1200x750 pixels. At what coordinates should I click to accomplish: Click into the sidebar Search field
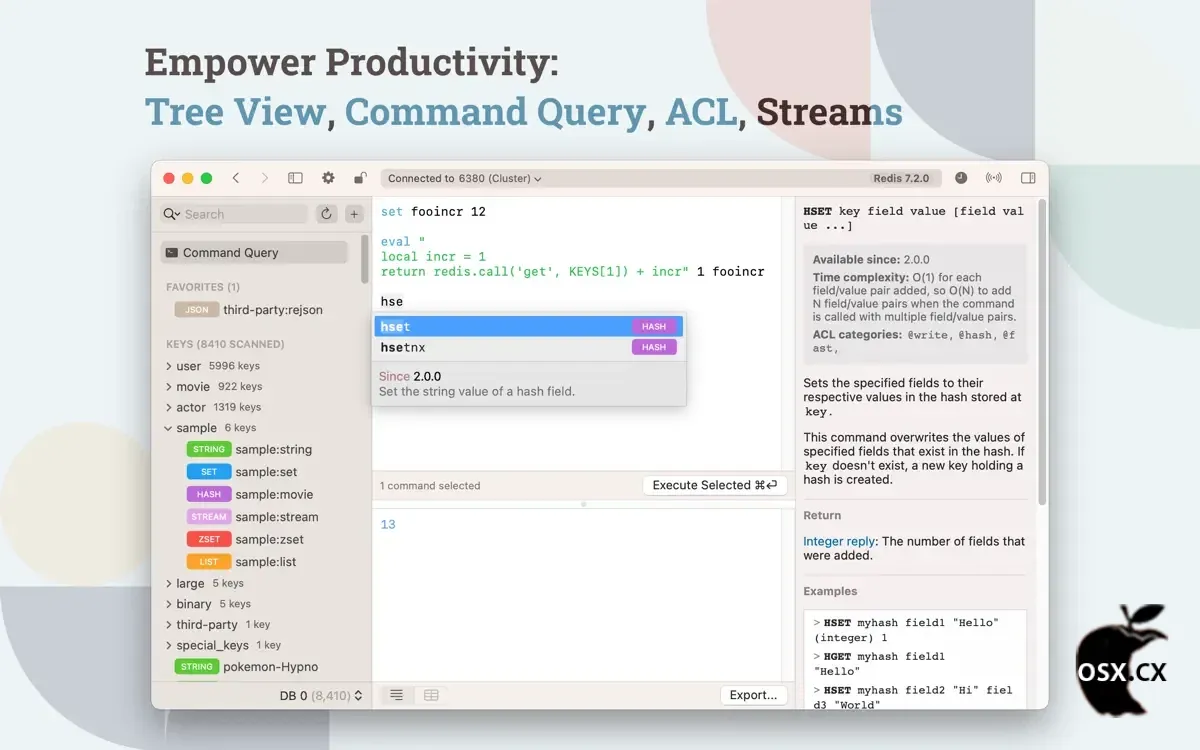point(234,214)
